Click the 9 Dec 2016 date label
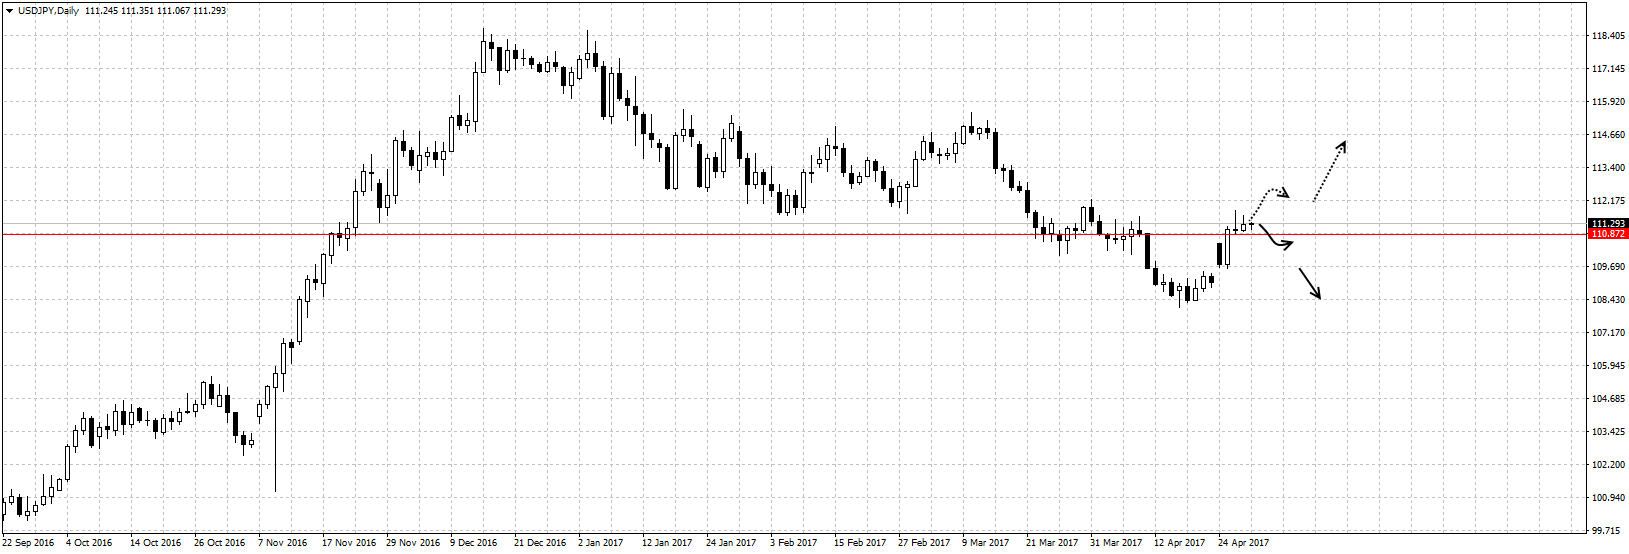Screen dimensions: 1629x554 pos(474,543)
